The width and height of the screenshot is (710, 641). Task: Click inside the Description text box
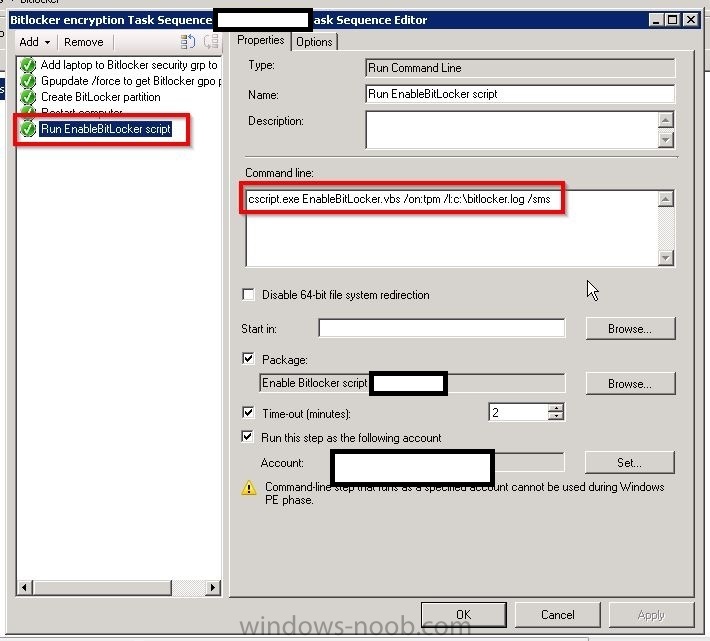tap(512, 130)
